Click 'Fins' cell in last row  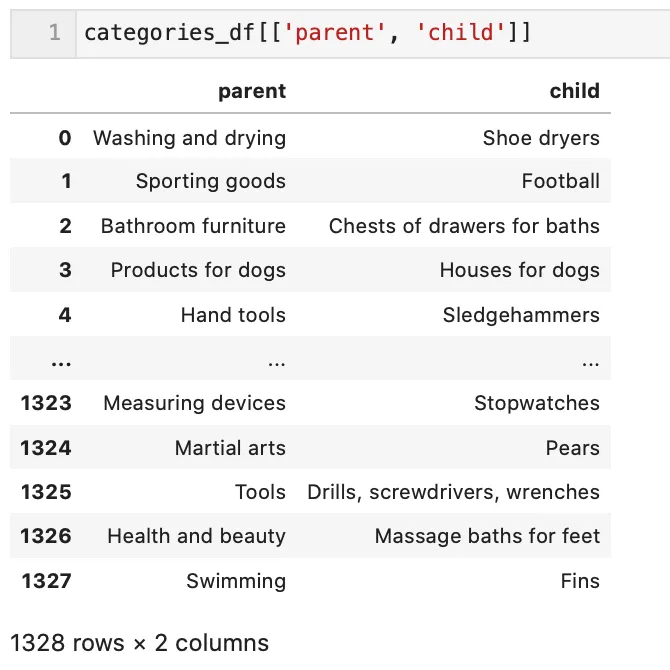(580, 580)
